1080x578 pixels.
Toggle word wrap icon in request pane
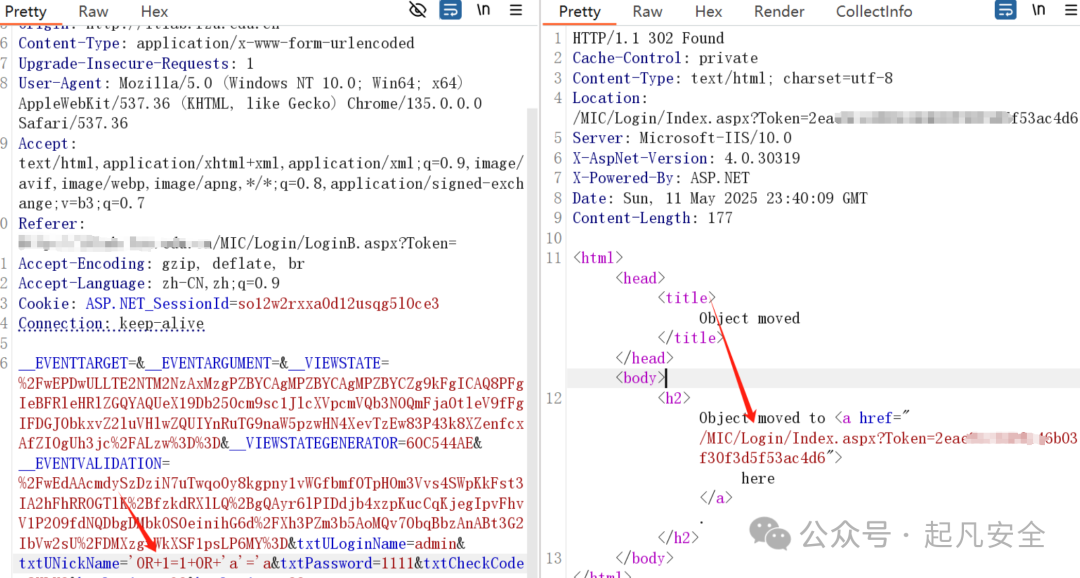[450, 10]
